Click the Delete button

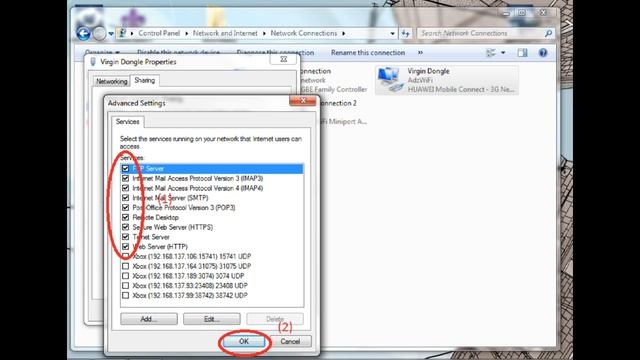click(x=275, y=319)
